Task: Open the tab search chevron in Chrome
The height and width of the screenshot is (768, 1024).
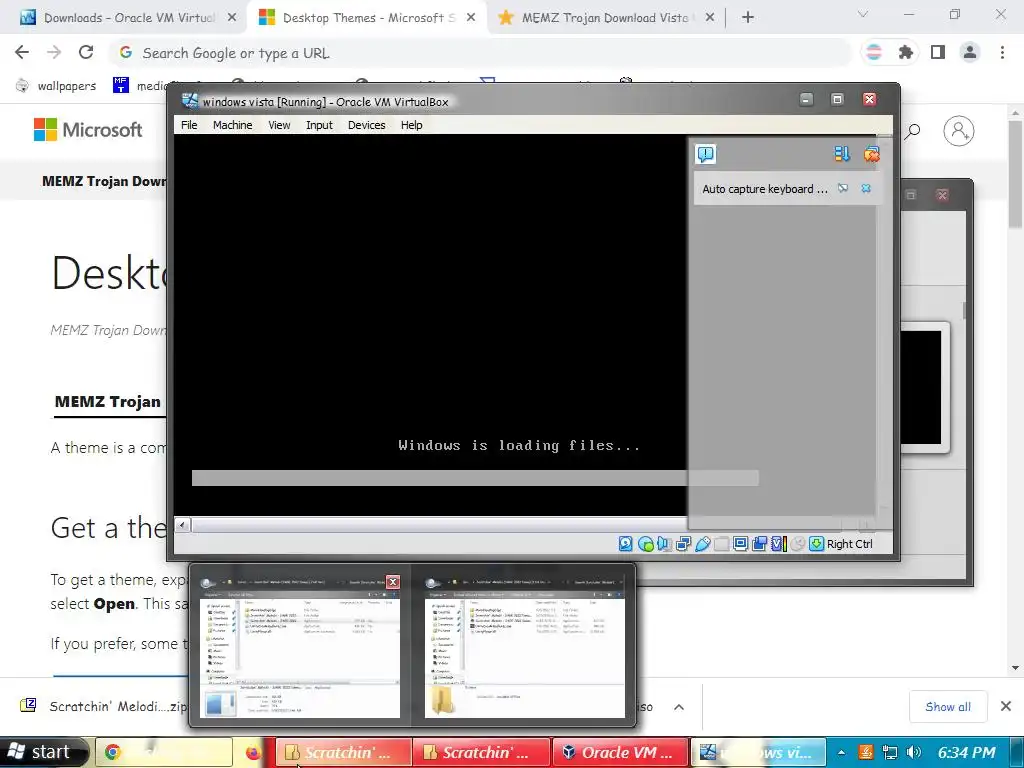Action: pyautogui.click(x=863, y=14)
